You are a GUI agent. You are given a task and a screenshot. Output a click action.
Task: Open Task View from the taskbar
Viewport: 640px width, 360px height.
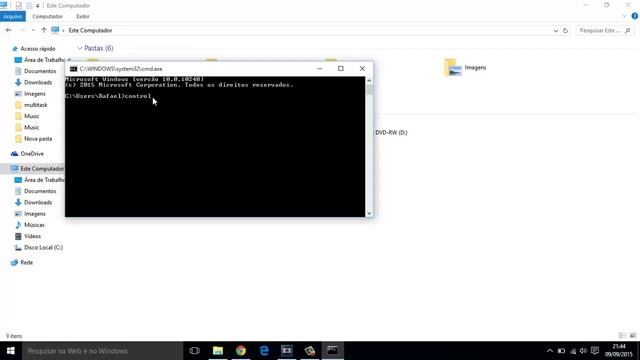(x=195, y=351)
